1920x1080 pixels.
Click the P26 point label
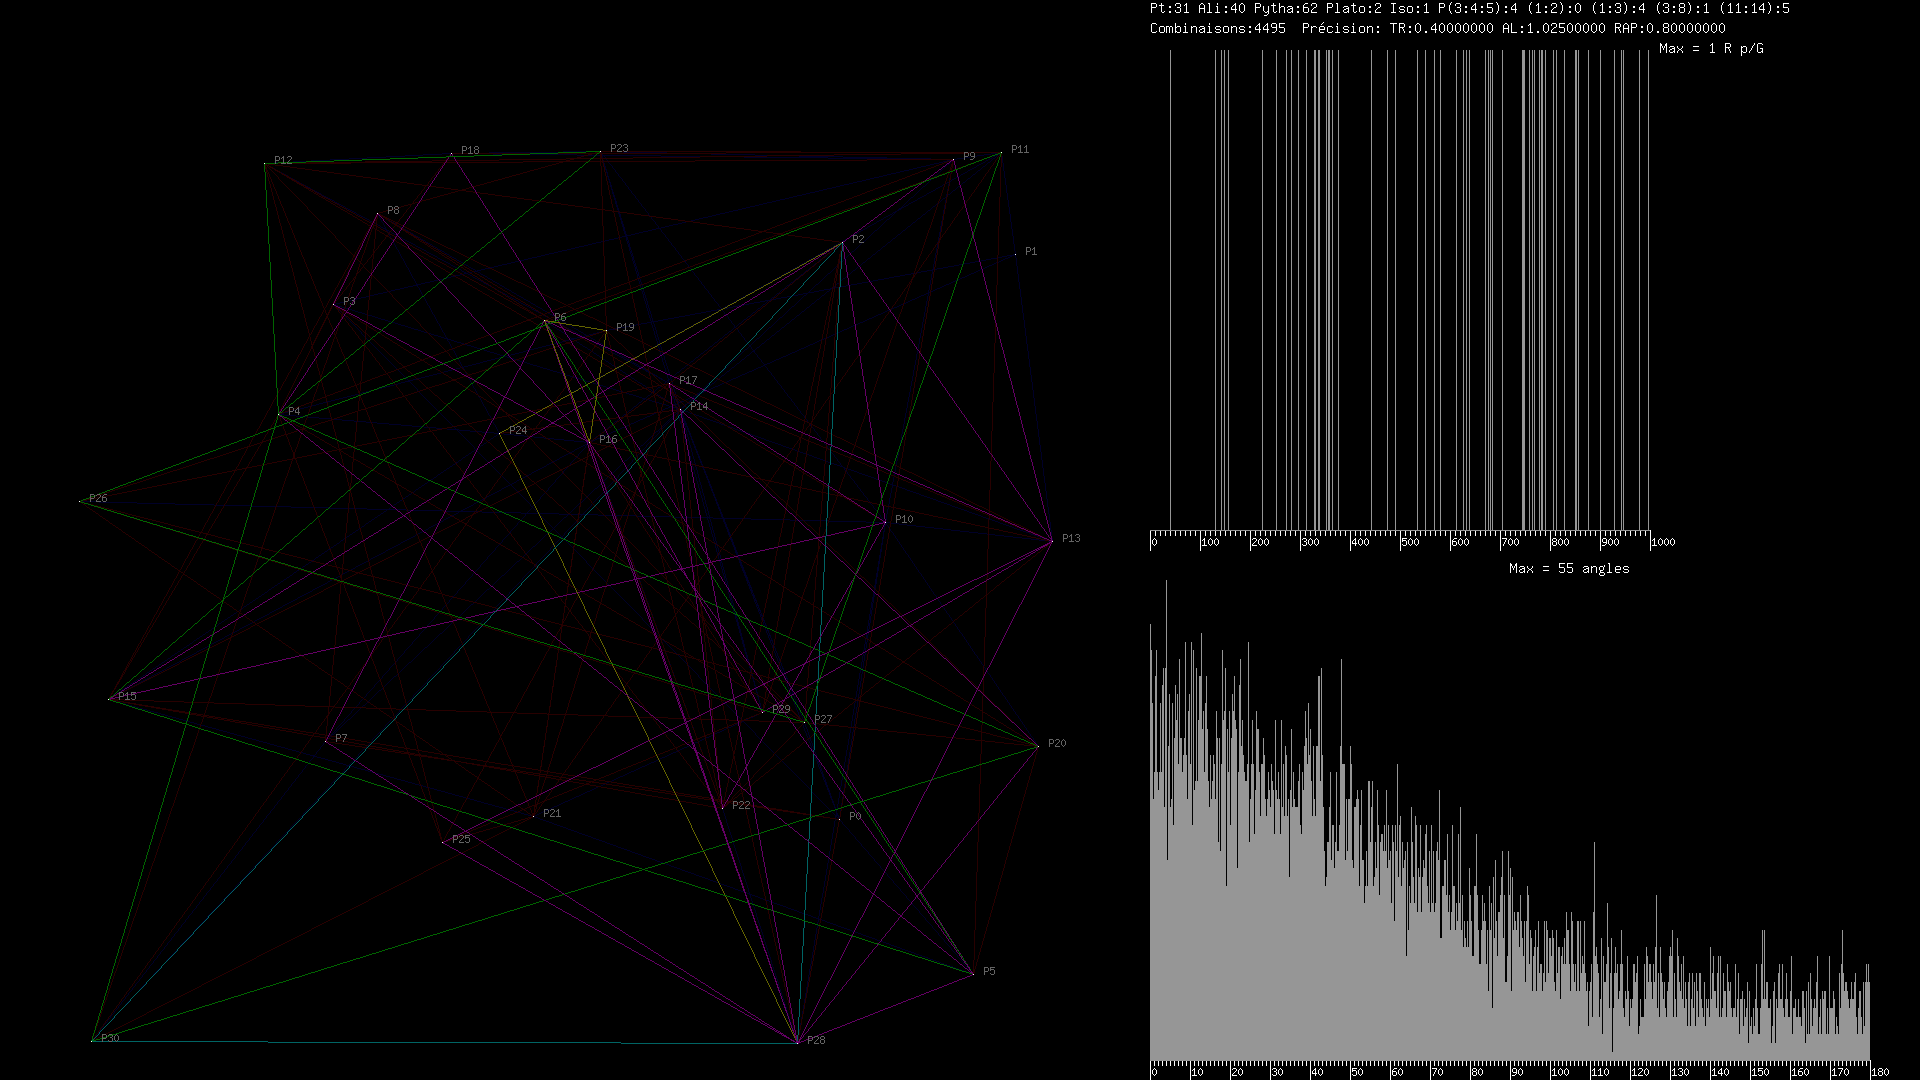(x=98, y=498)
